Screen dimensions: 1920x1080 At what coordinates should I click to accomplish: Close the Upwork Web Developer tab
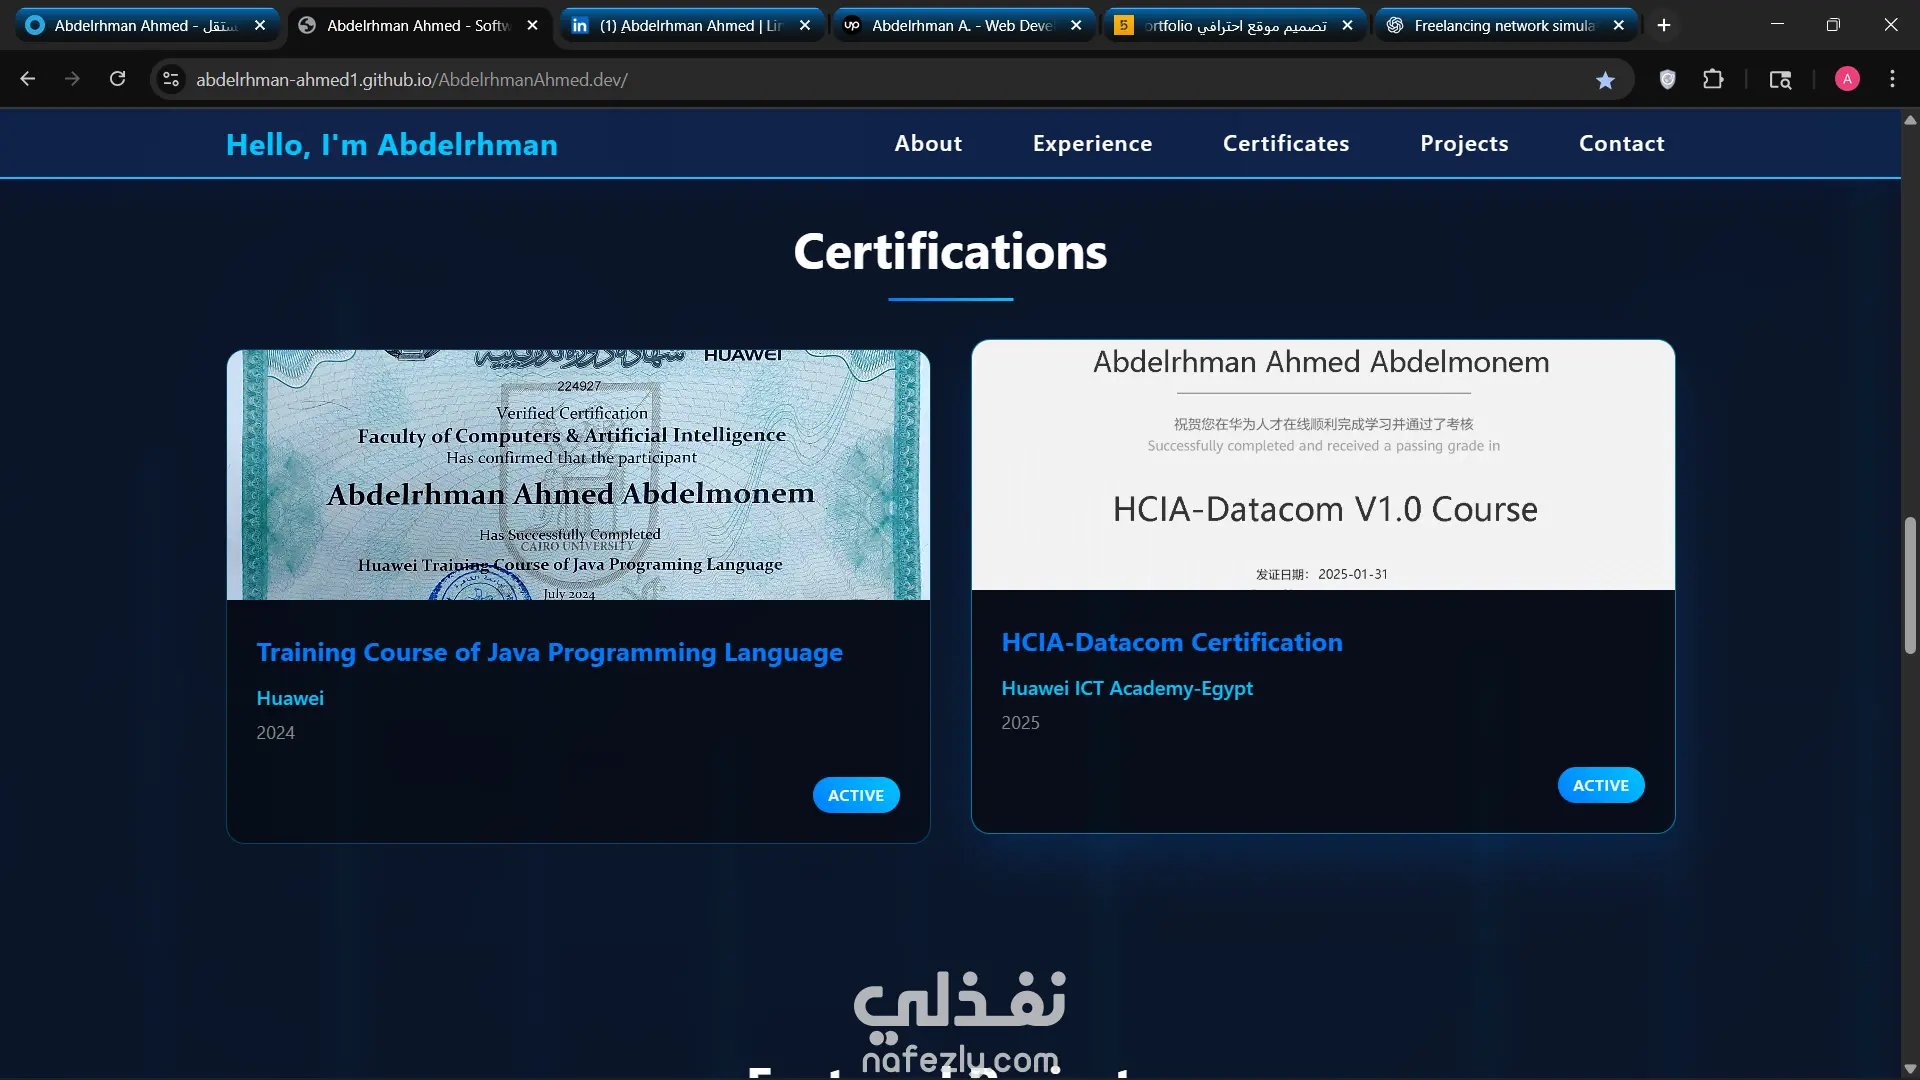1076,25
